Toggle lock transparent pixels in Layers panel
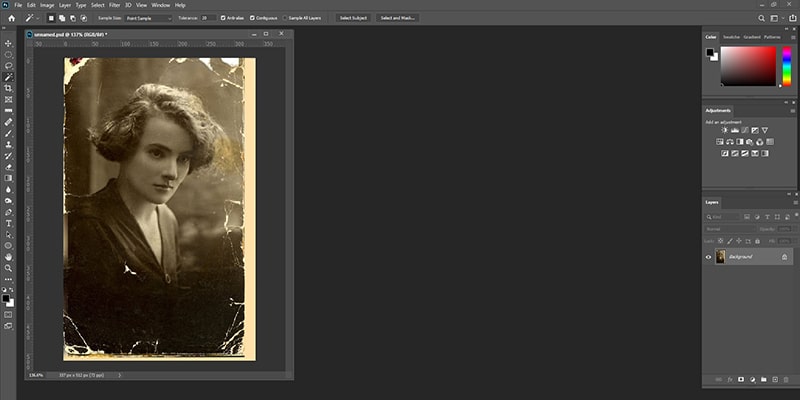The image size is (800, 400). 720,241
